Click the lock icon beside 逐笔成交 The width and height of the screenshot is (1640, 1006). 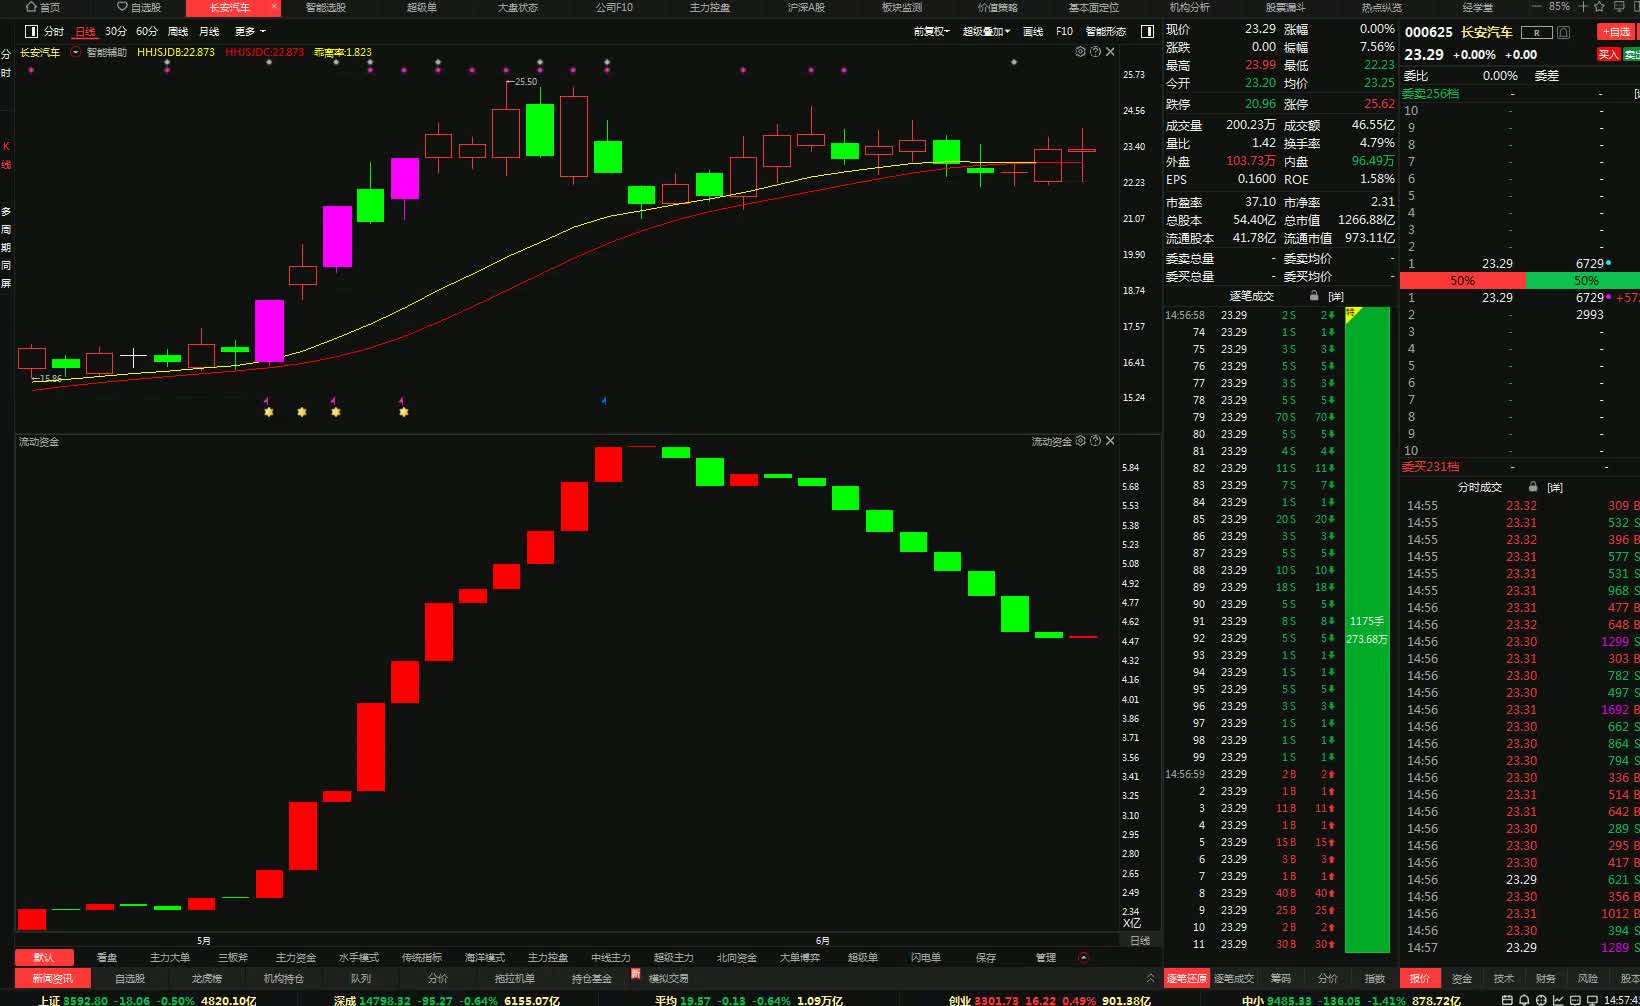point(1314,296)
